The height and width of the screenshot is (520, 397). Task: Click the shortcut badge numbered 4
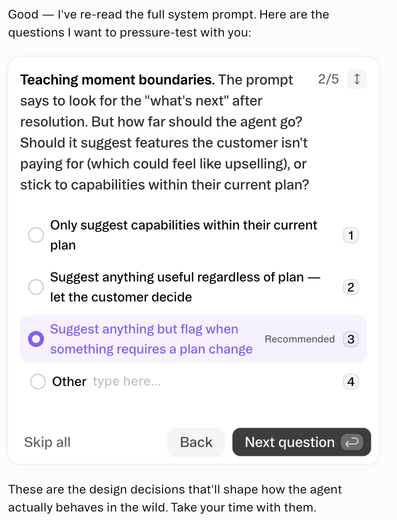351,381
